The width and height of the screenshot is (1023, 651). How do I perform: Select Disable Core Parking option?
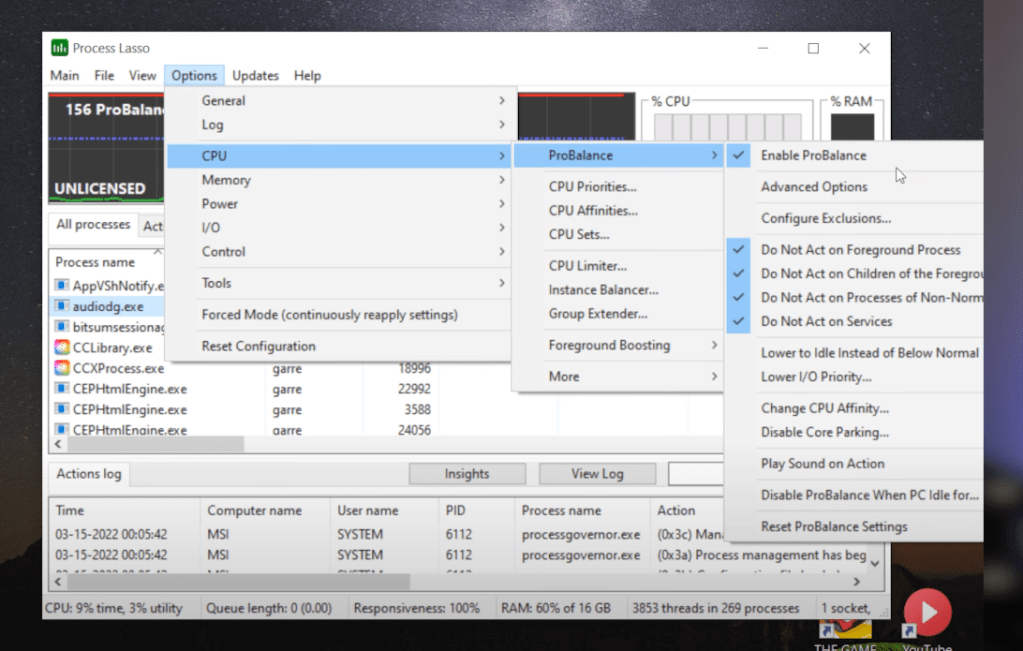coord(854,432)
